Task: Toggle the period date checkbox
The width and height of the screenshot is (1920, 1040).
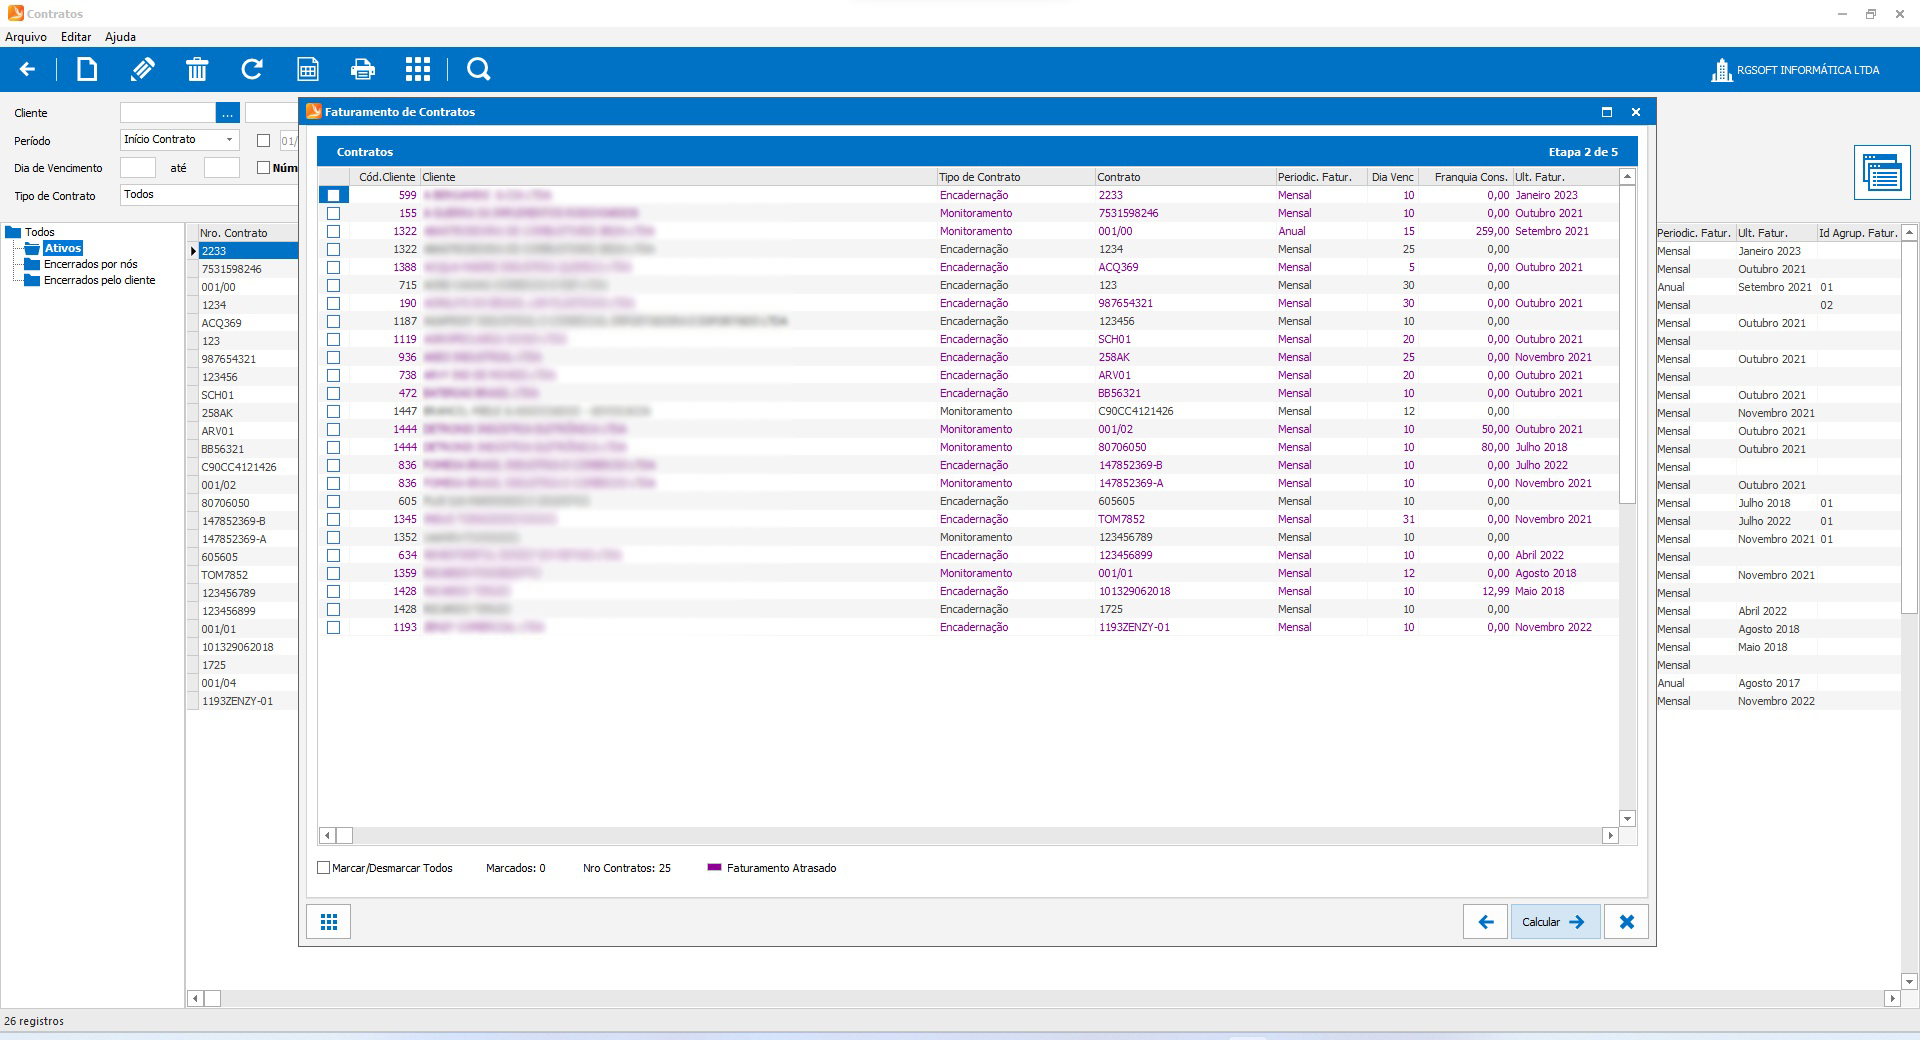Action: 263,141
